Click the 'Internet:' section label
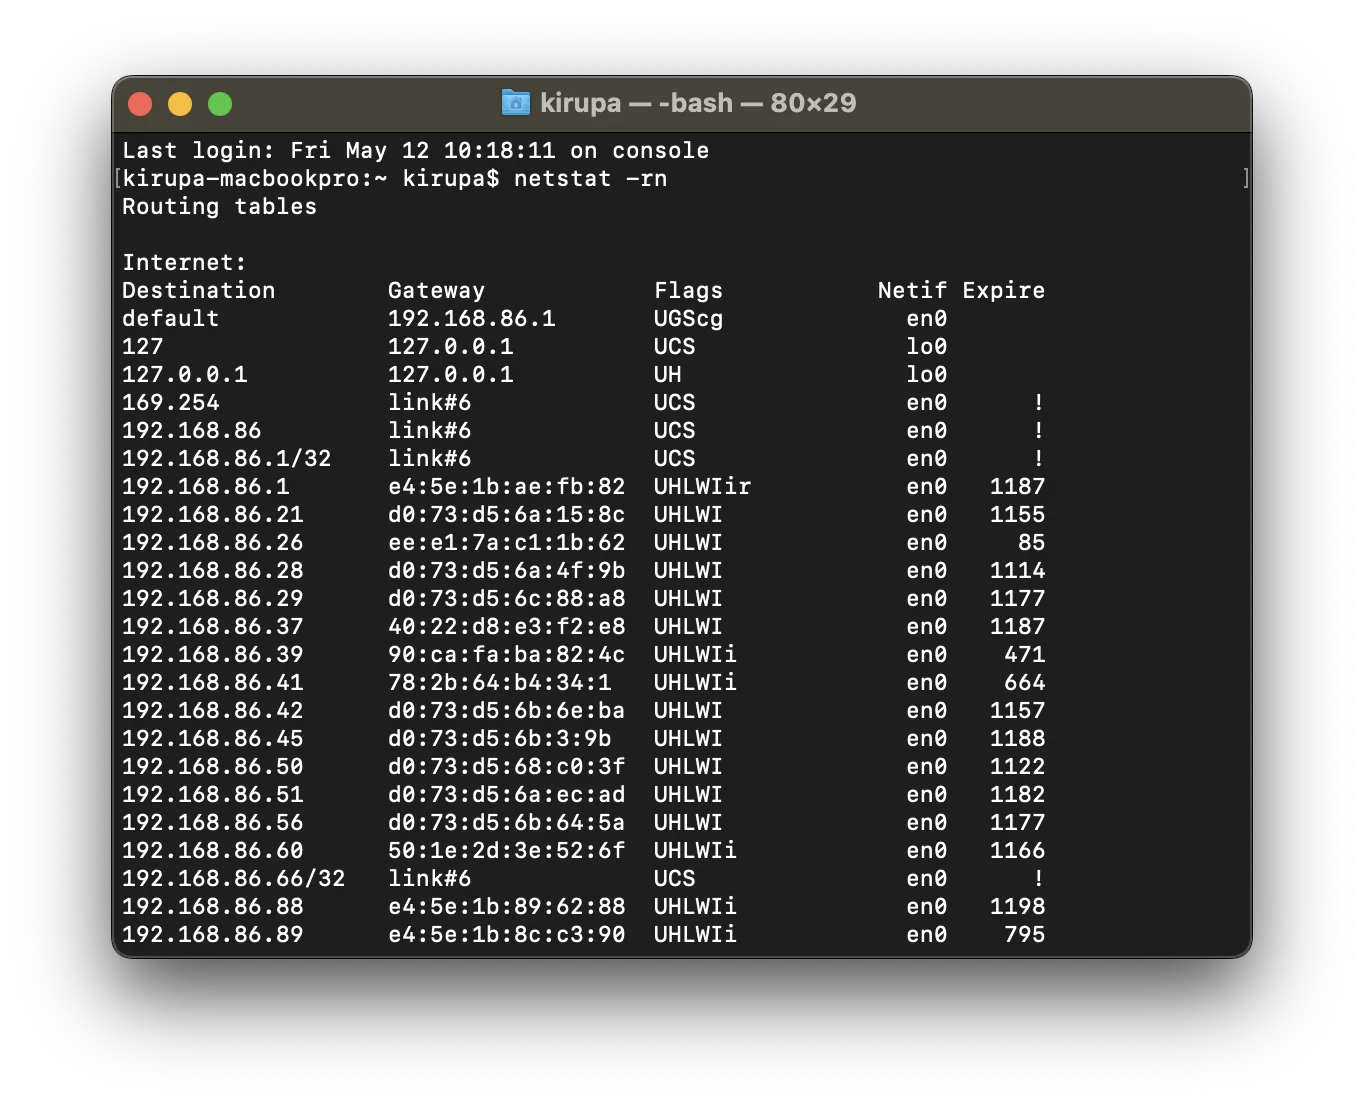Viewport: 1364px width, 1106px height. click(184, 263)
